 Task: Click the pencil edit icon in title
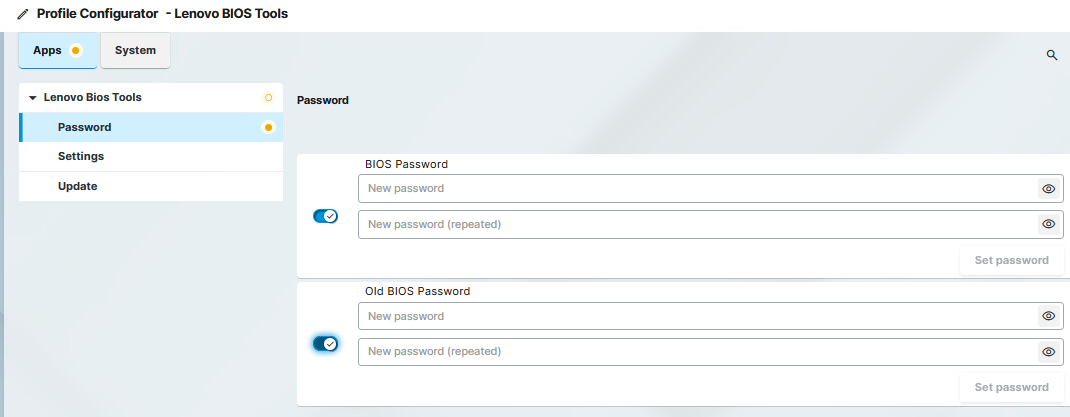(x=23, y=15)
